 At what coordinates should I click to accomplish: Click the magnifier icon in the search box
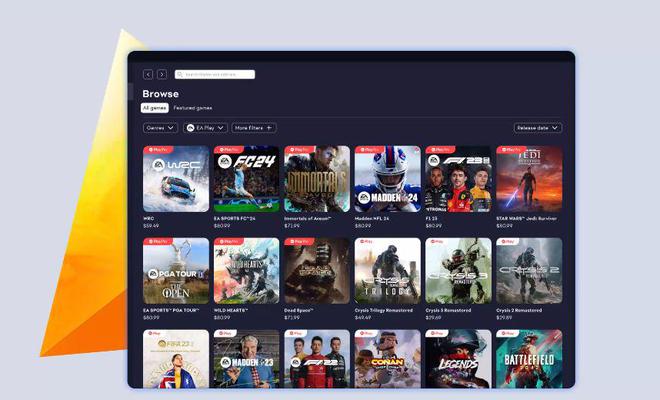[180, 75]
